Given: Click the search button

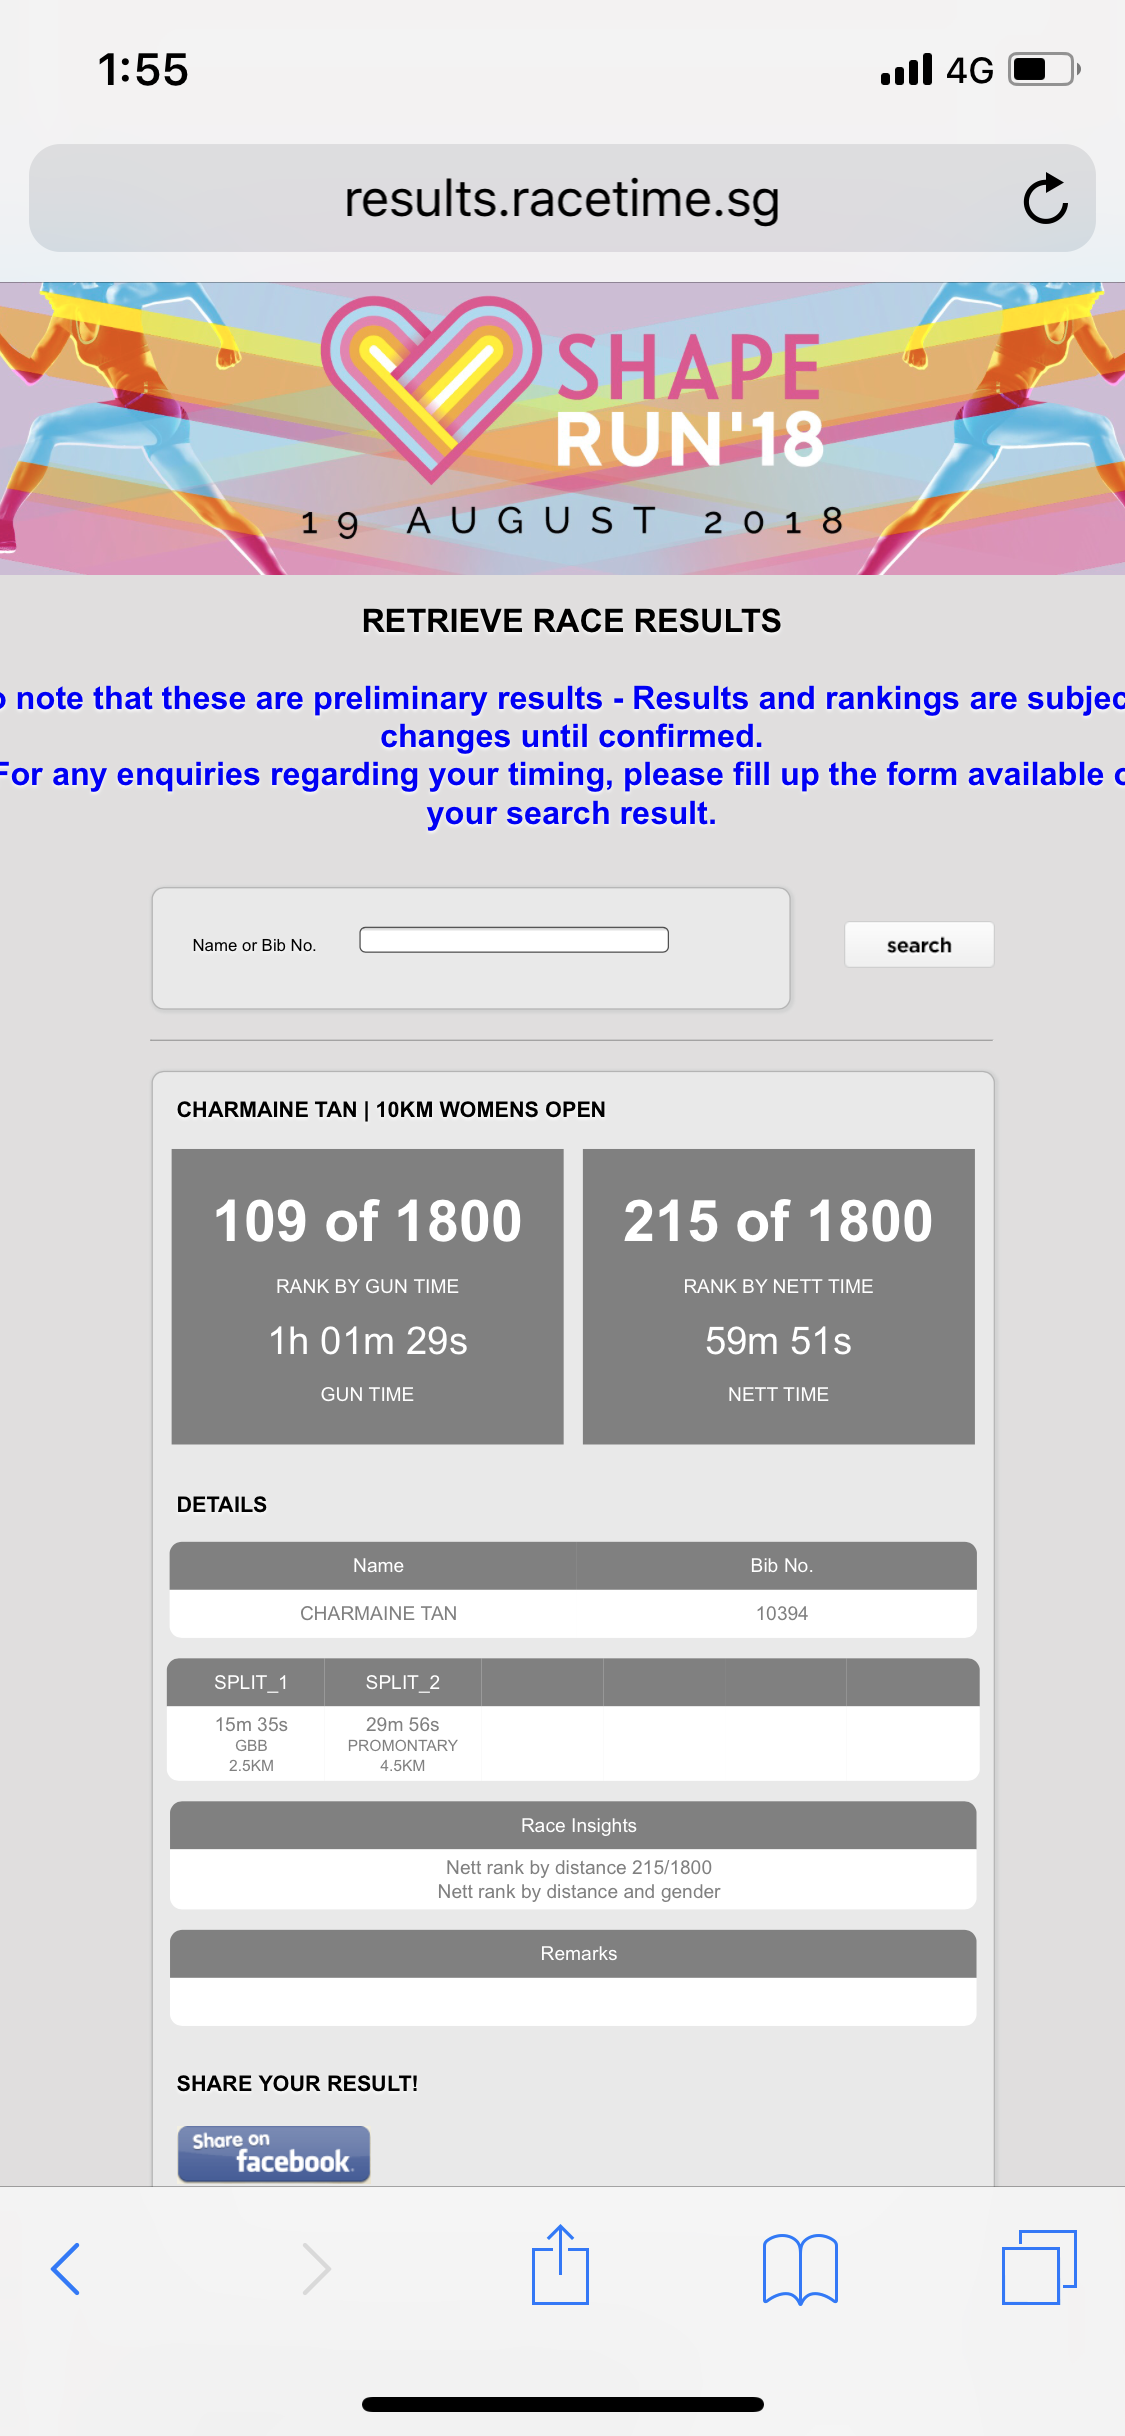Looking at the screenshot, I should [x=919, y=945].
